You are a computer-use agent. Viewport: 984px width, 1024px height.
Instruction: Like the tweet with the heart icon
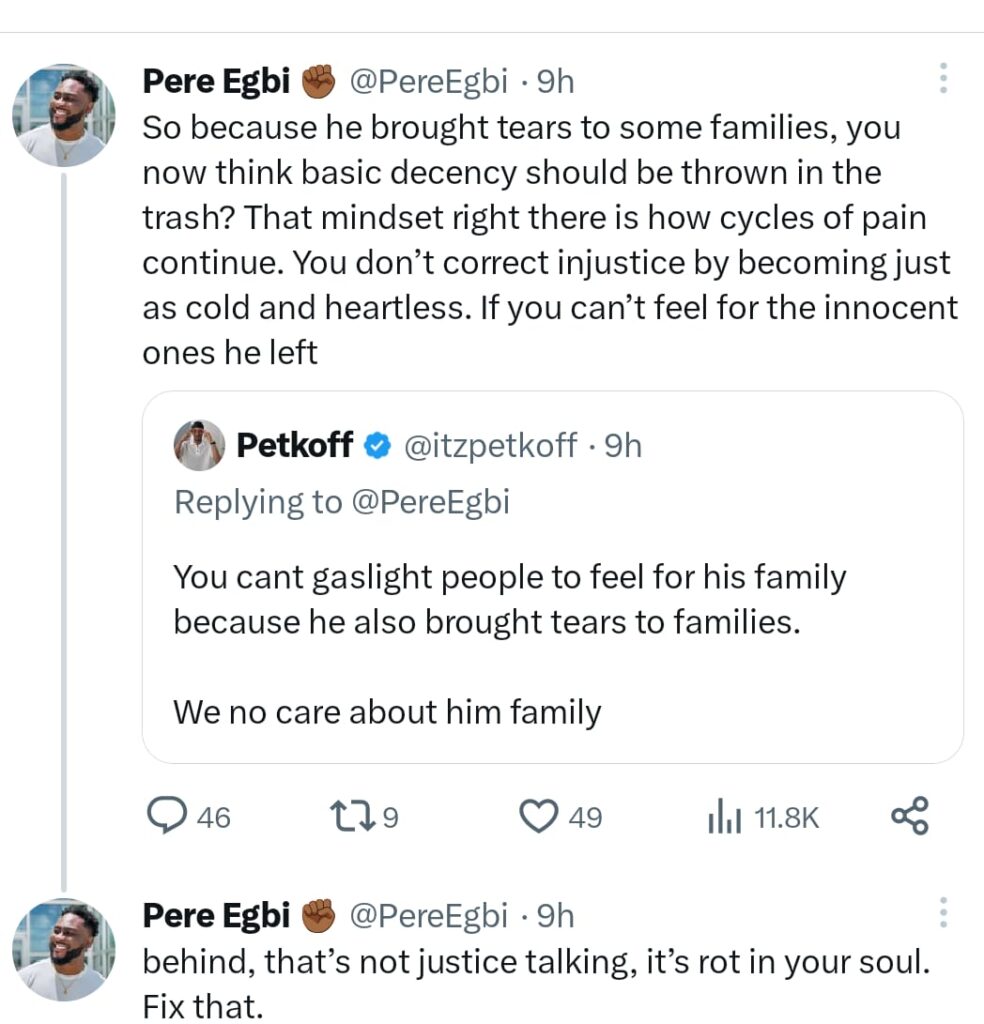click(x=540, y=817)
